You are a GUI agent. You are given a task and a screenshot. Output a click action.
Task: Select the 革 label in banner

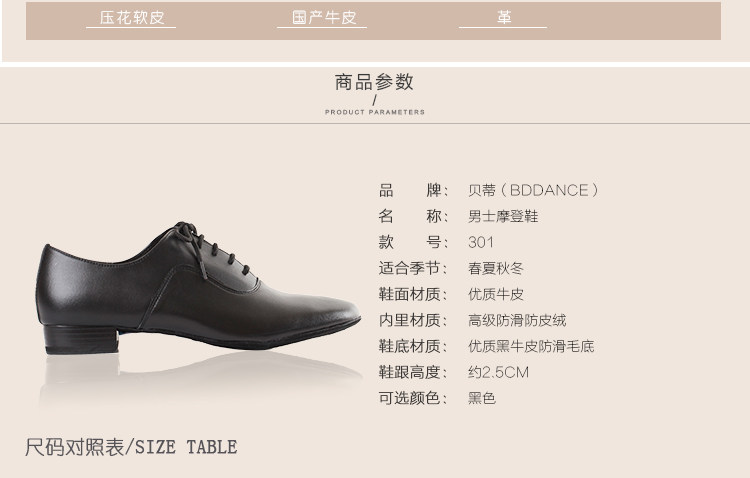[504, 18]
